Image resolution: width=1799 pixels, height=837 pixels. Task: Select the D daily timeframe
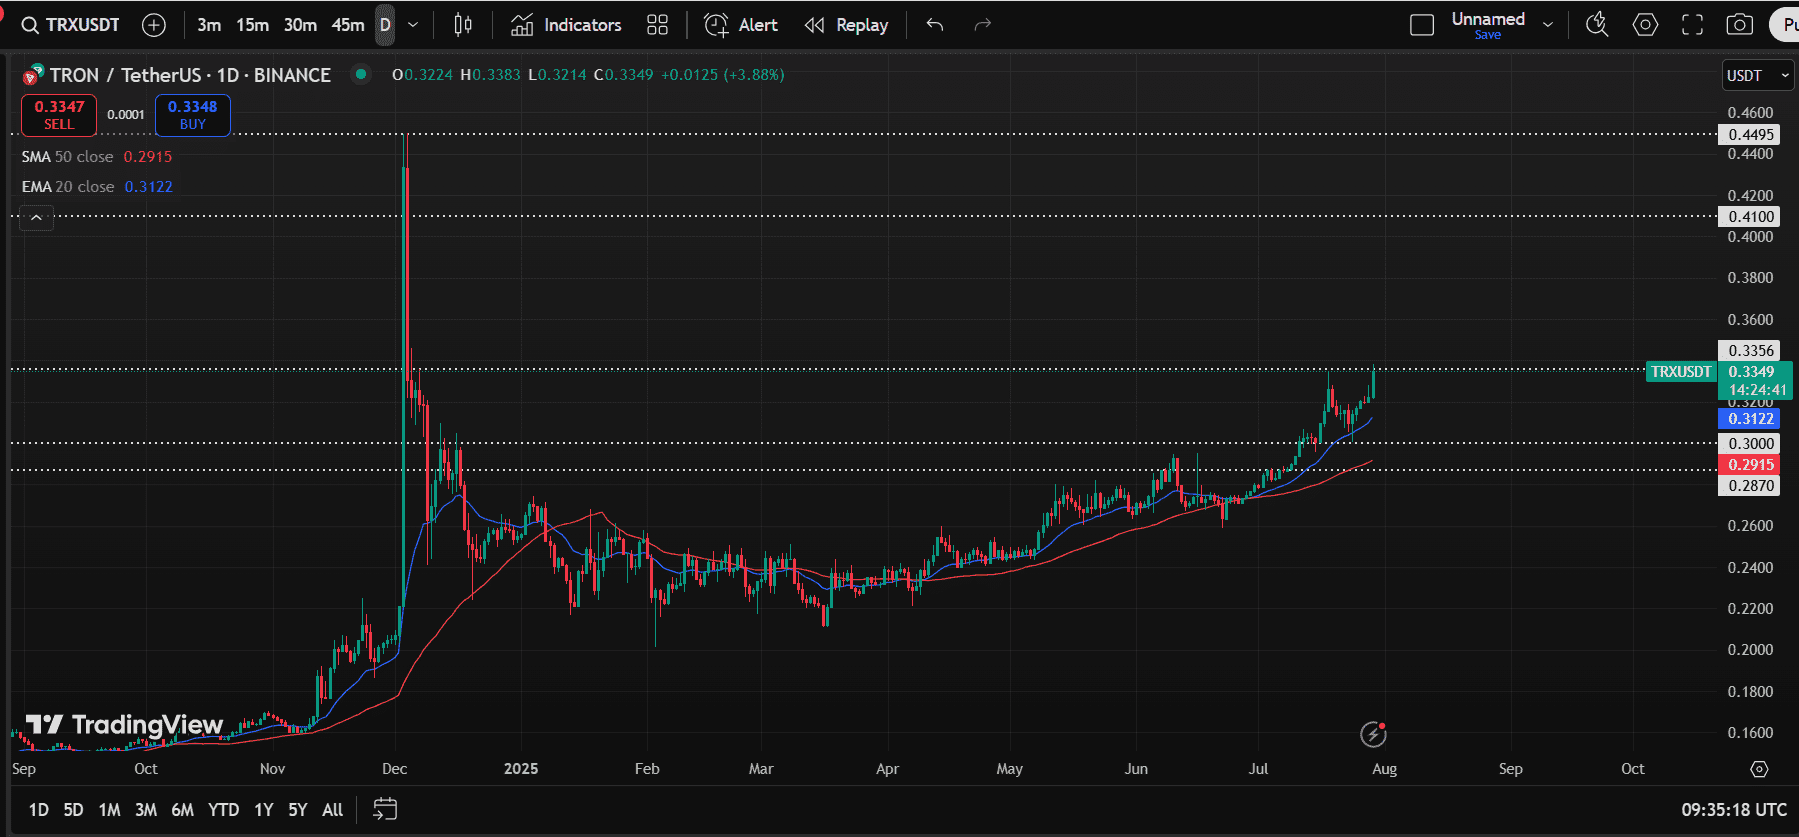click(385, 25)
